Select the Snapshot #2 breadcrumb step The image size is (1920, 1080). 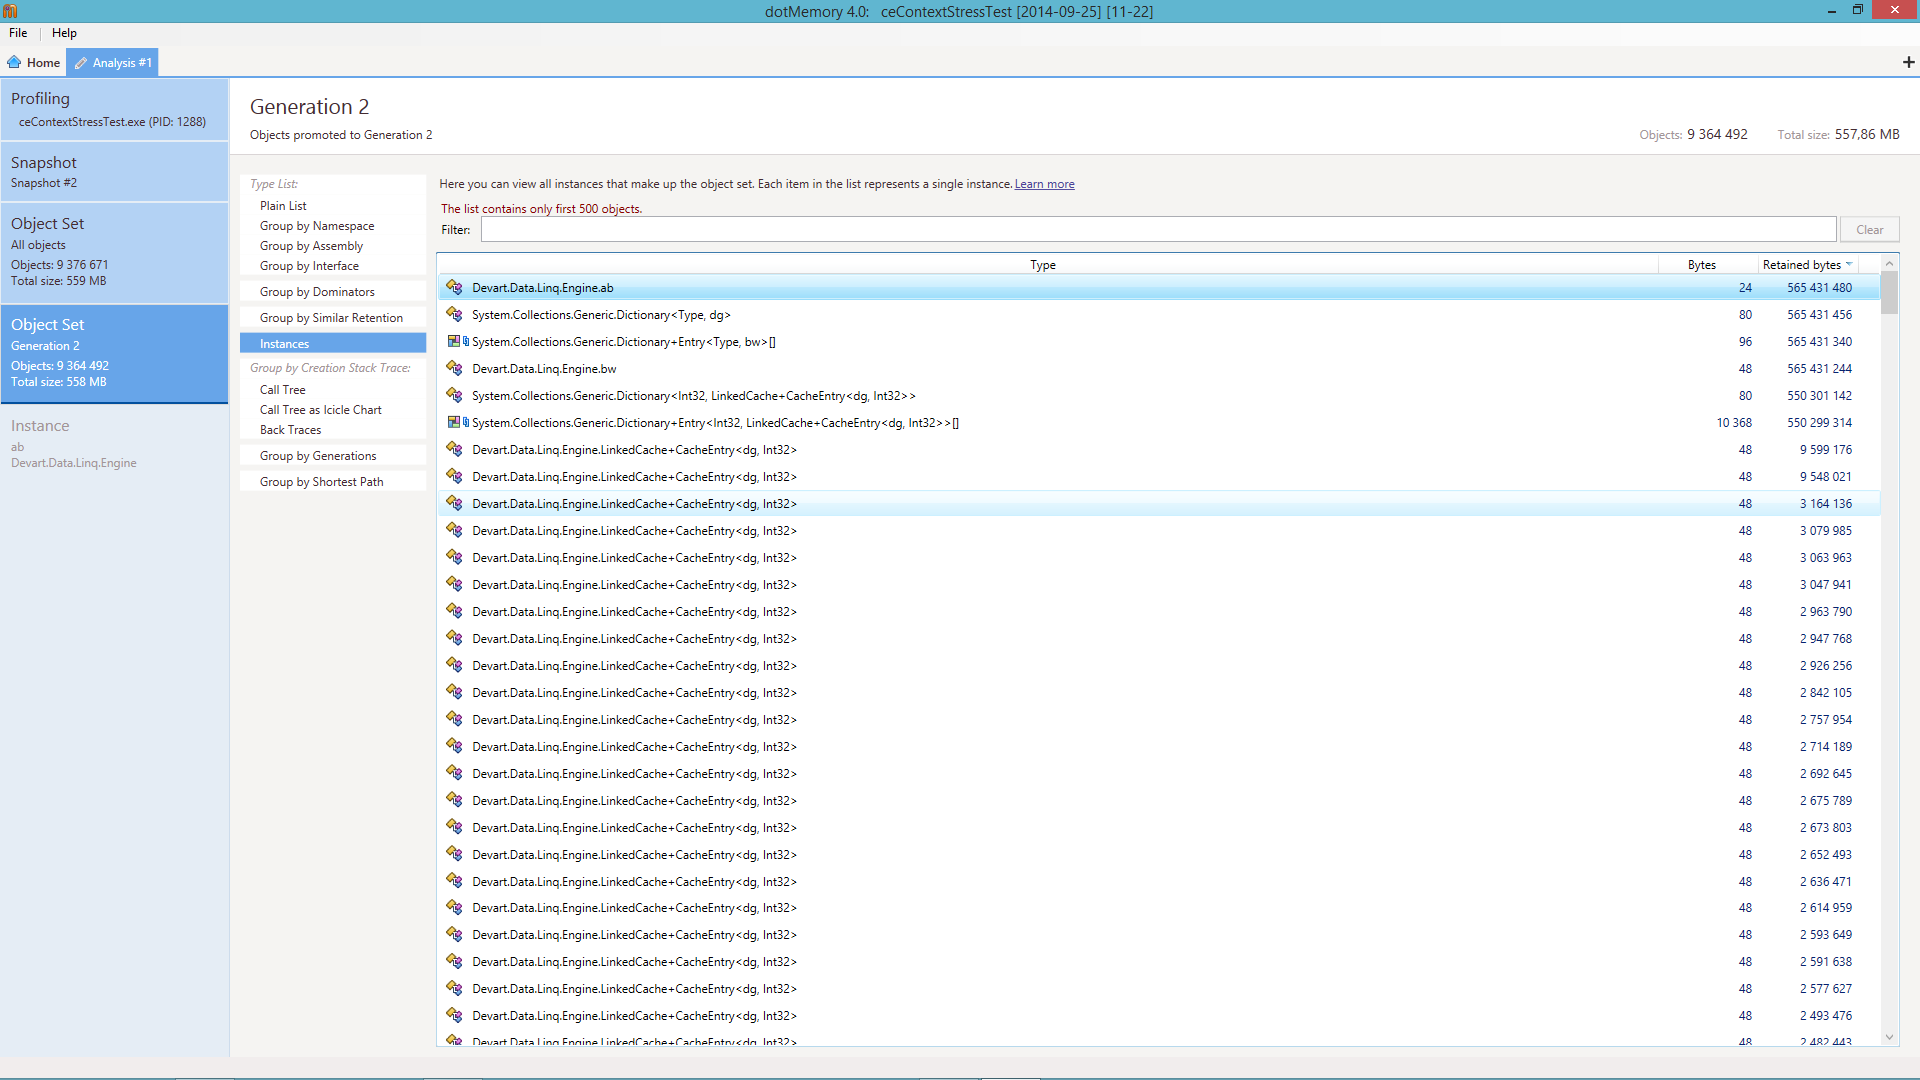click(x=114, y=172)
